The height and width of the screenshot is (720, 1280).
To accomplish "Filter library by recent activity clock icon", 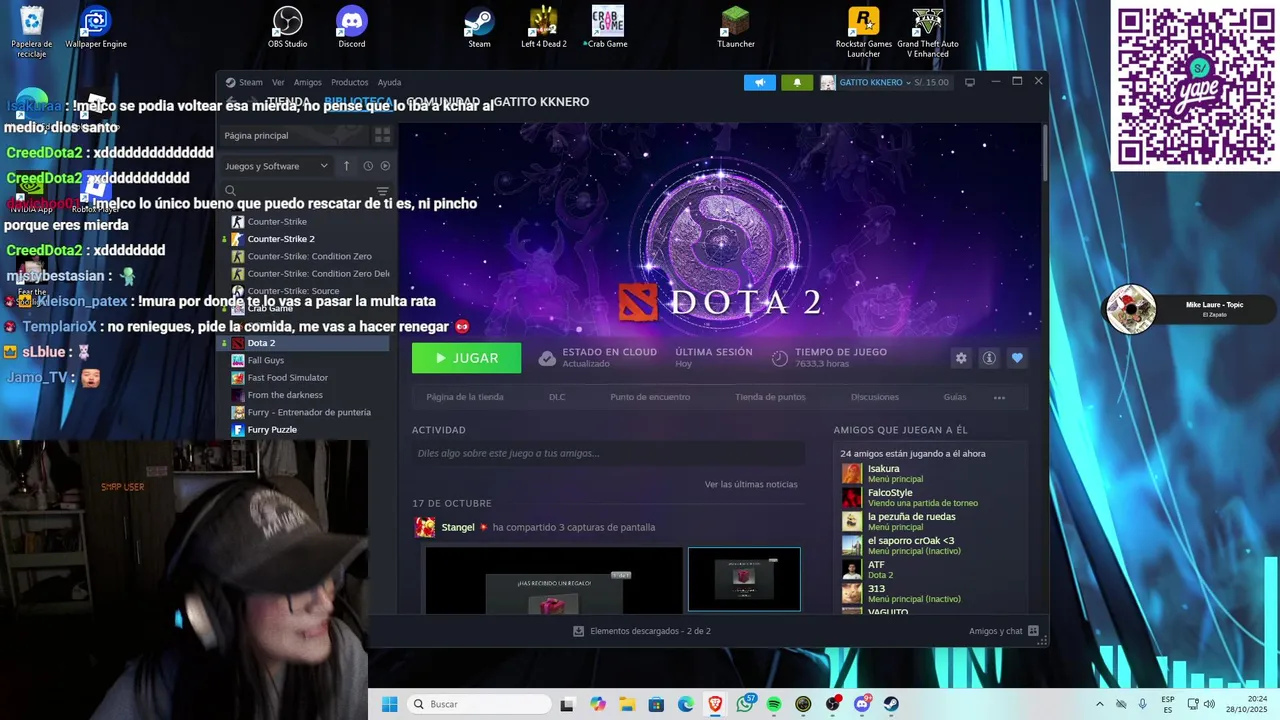I will coord(368,166).
